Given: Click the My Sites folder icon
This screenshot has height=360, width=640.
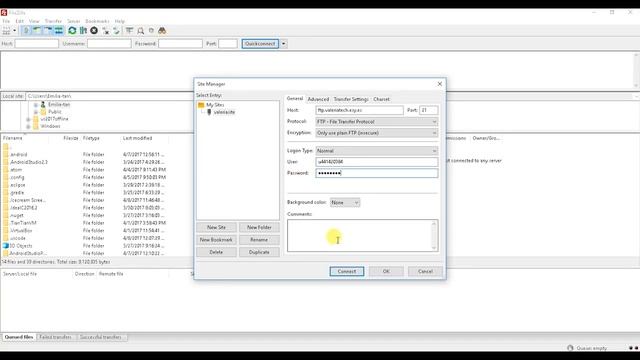Looking at the screenshot, I should (201, 105).
